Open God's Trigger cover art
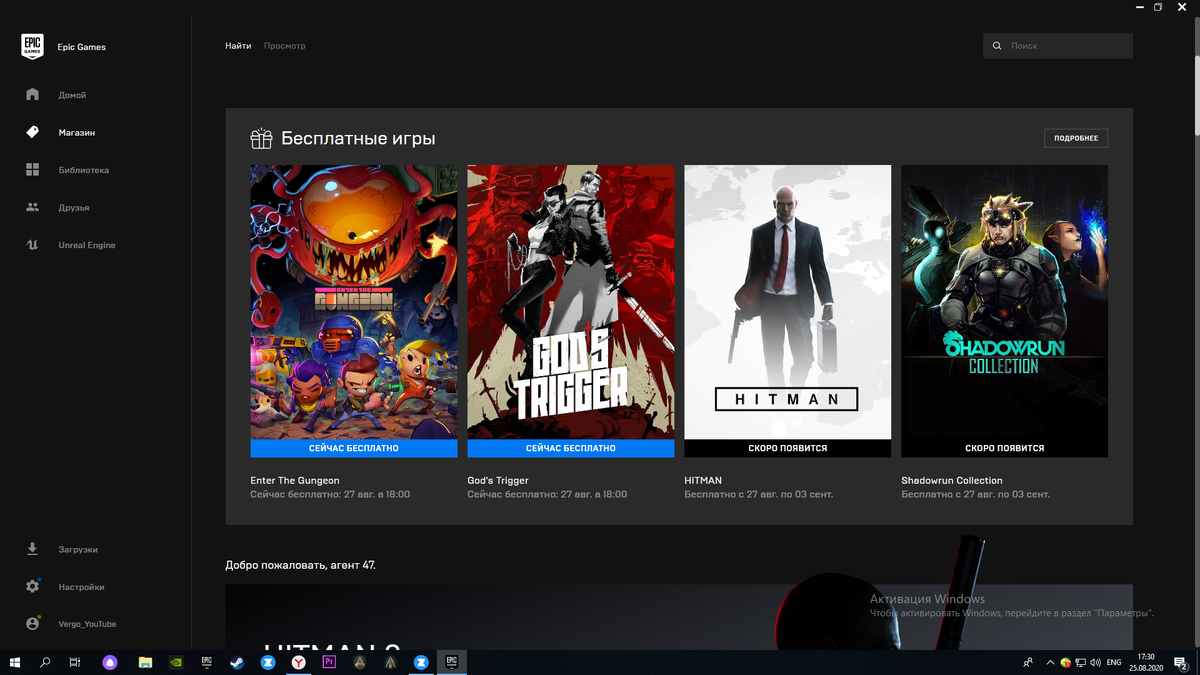The height and width of the screenshot is (675, 1200). point(571,302)
